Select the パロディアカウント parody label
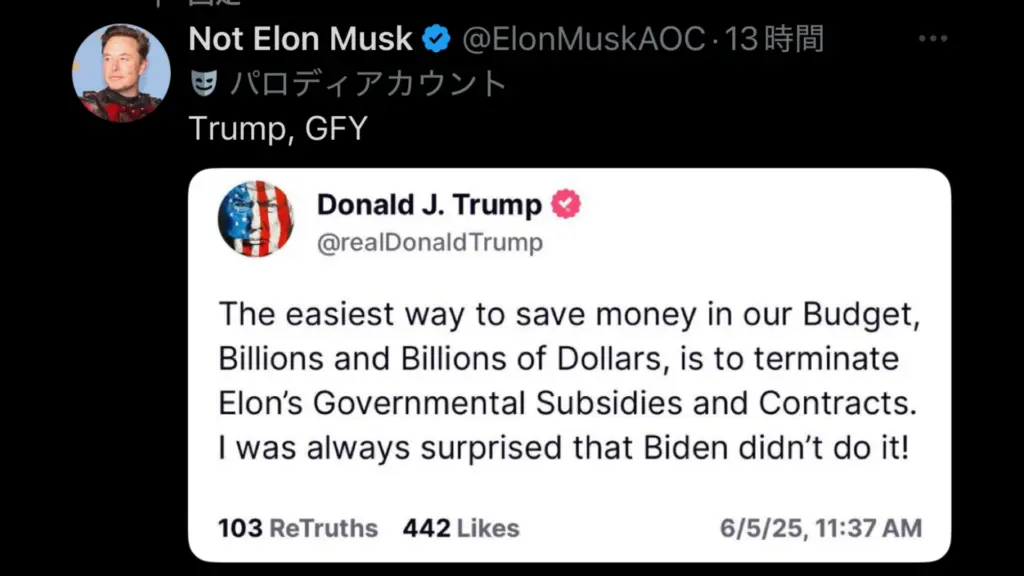1024x576 pixels. pyautogui.click(x=369, y=84)
